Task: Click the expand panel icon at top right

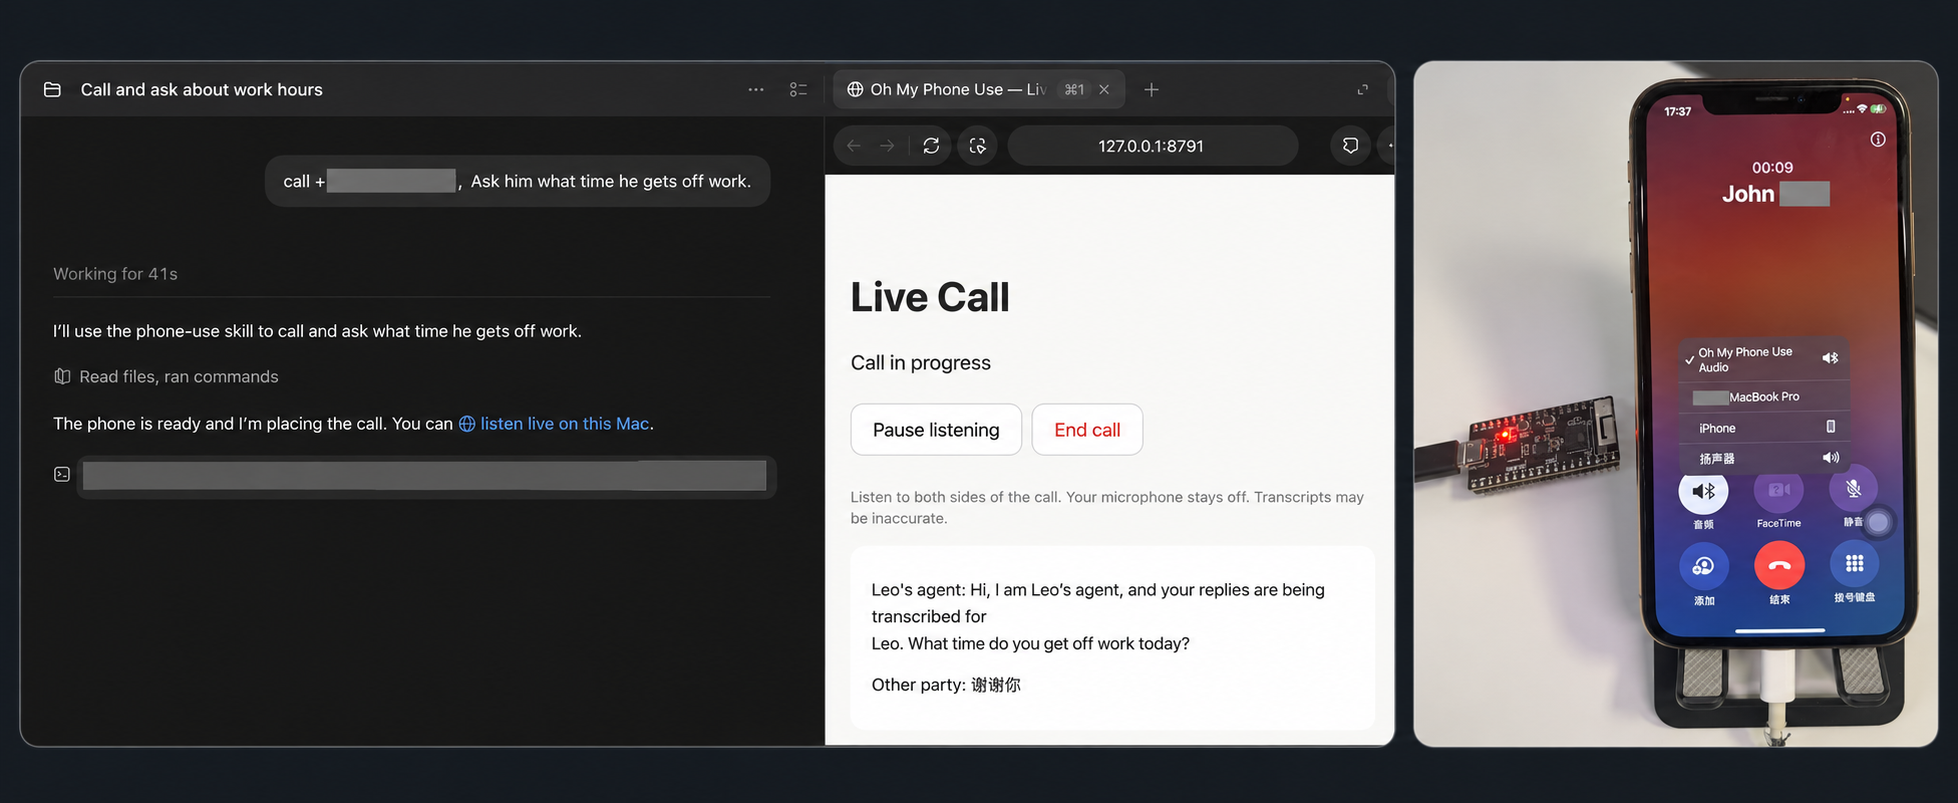Action: [1362, 90]
